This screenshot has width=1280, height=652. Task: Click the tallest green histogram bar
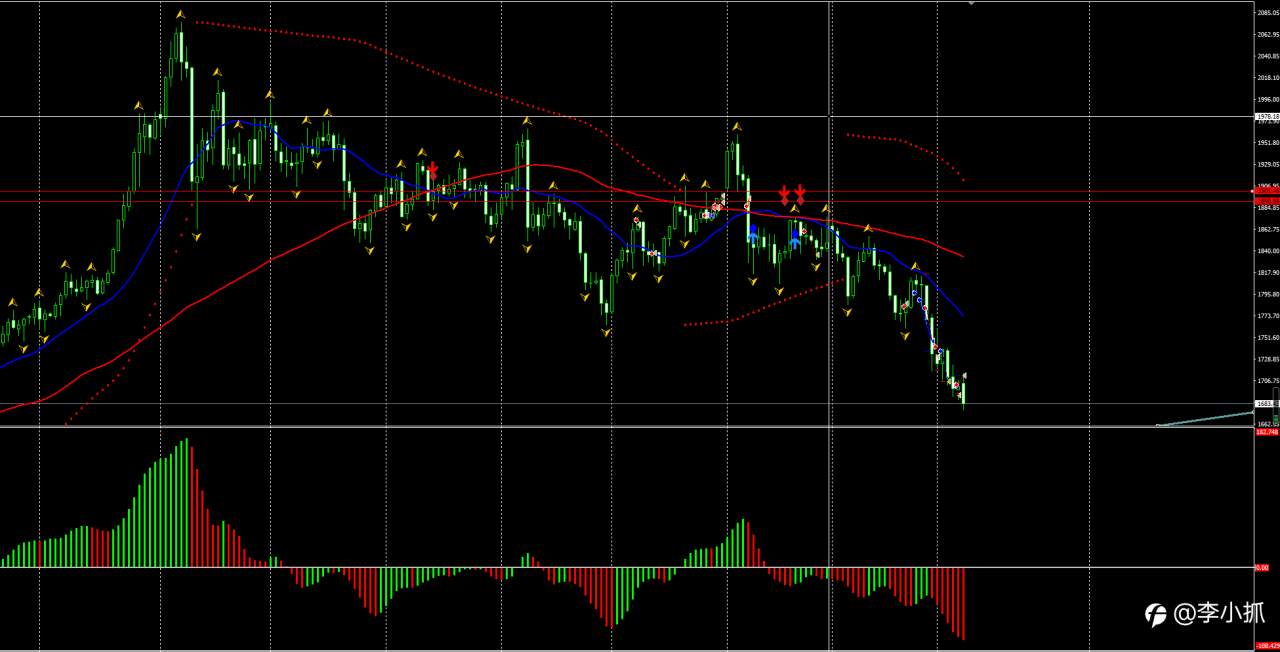click(x=186, y=503)
